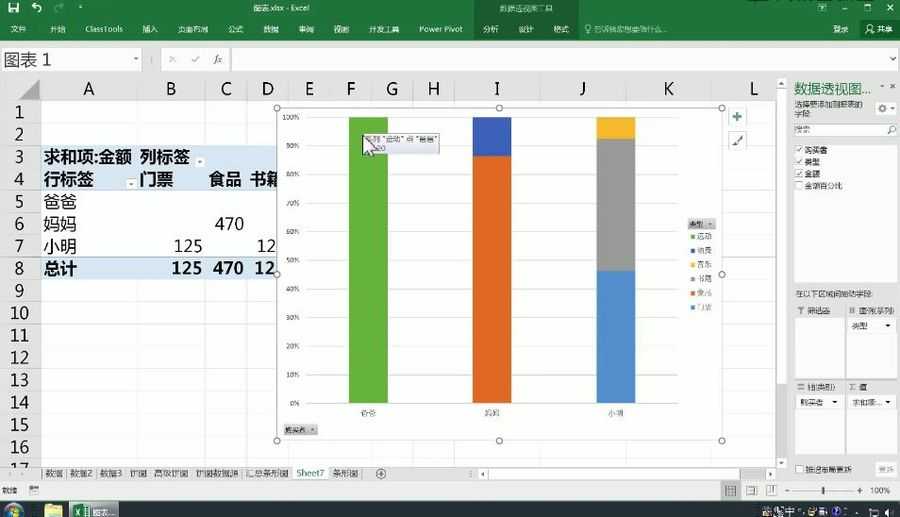Switch to the 高级饼图 sheet tab
Image resolution: width=900 pixels, height=517 pixels.
[x=171, y=473]
